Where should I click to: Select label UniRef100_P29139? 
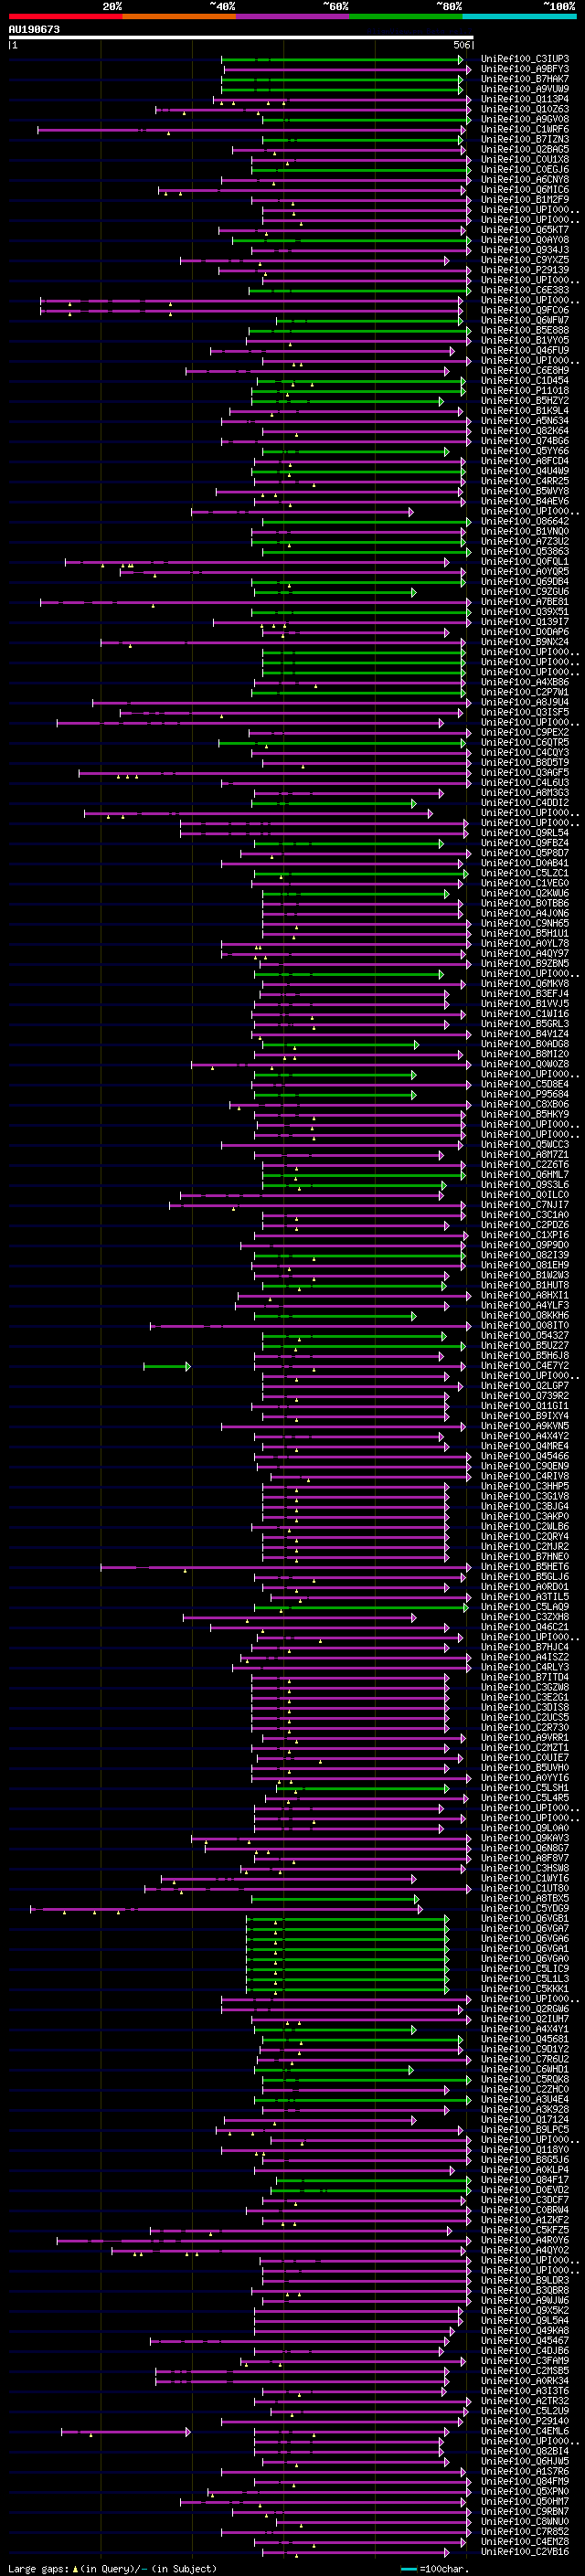click(525, 270)
